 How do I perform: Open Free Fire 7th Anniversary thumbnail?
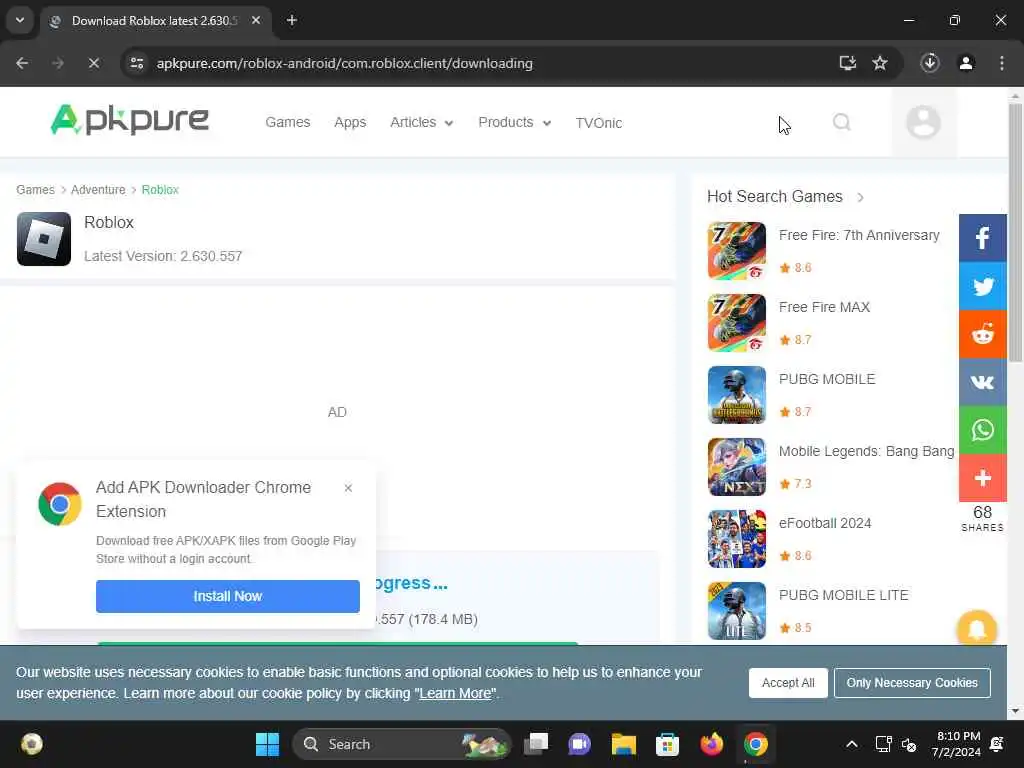coord(737,251)
